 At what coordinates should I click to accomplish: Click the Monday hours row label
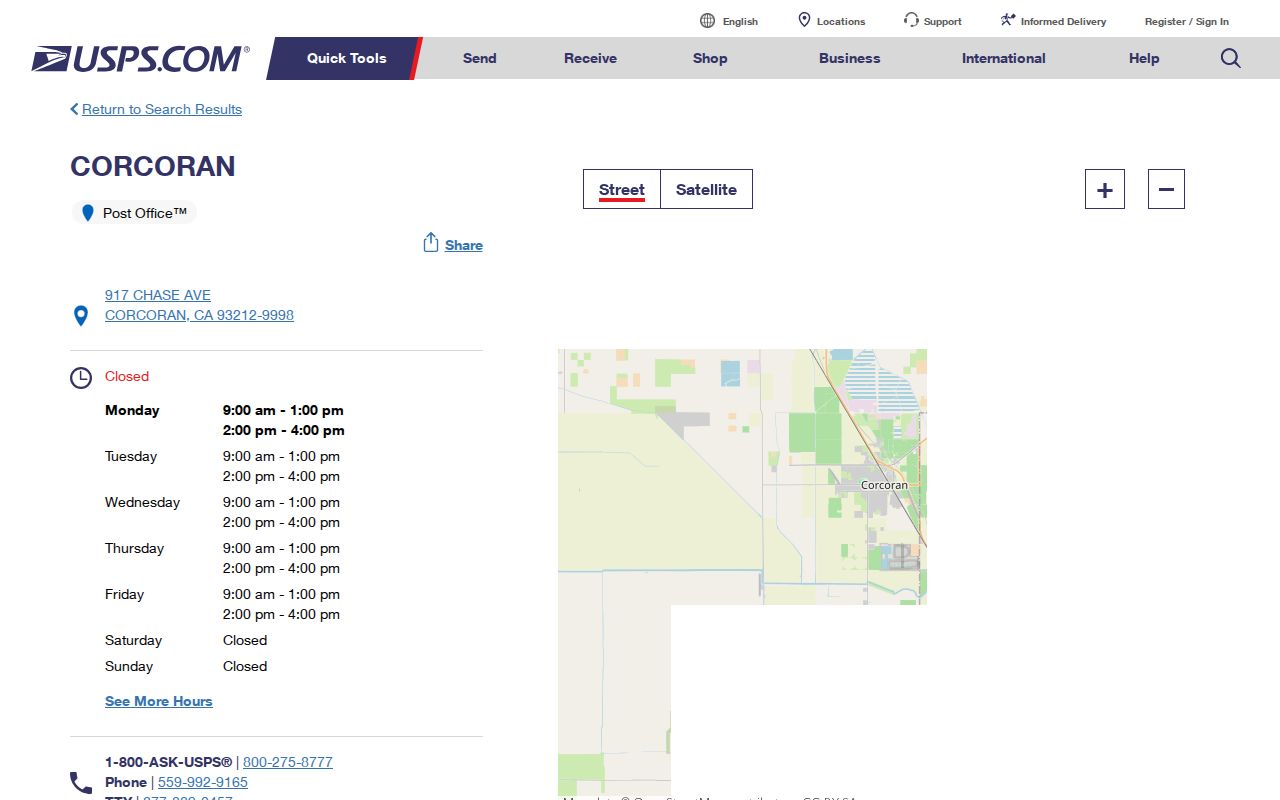[x=132, y=410]
